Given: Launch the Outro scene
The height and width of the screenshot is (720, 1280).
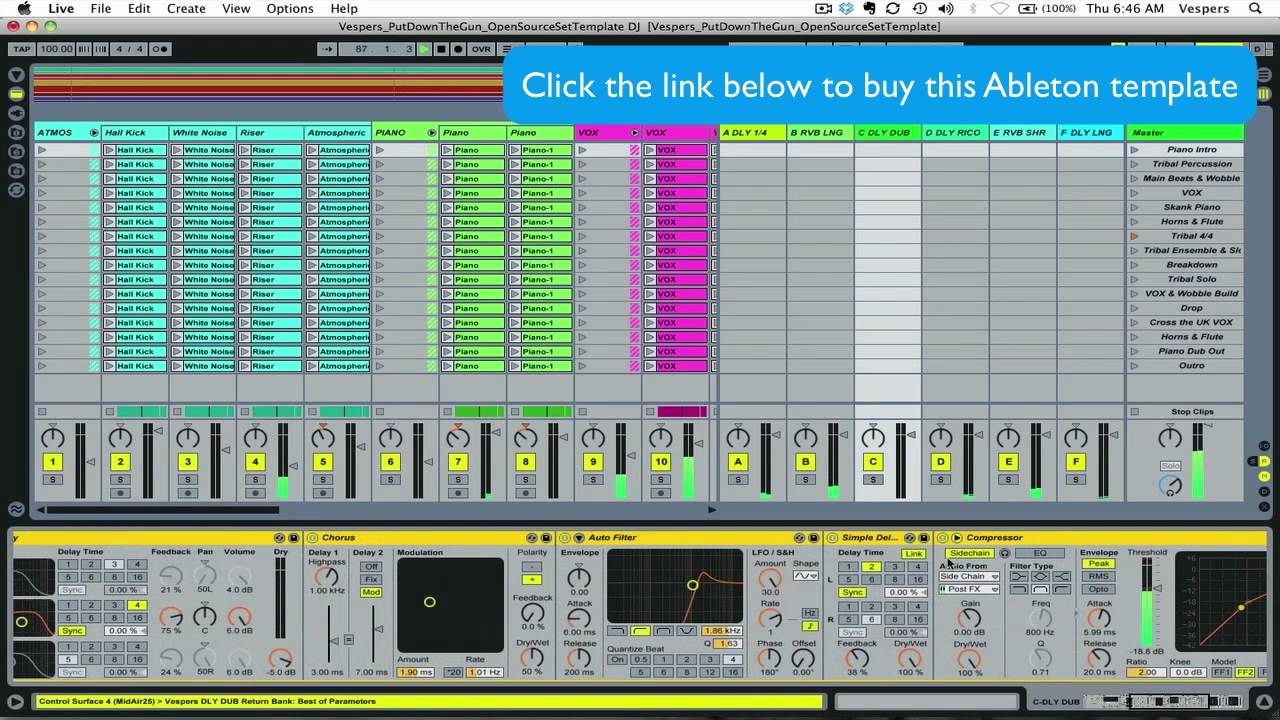Looking at the screenshot, I should point(1135,366).
